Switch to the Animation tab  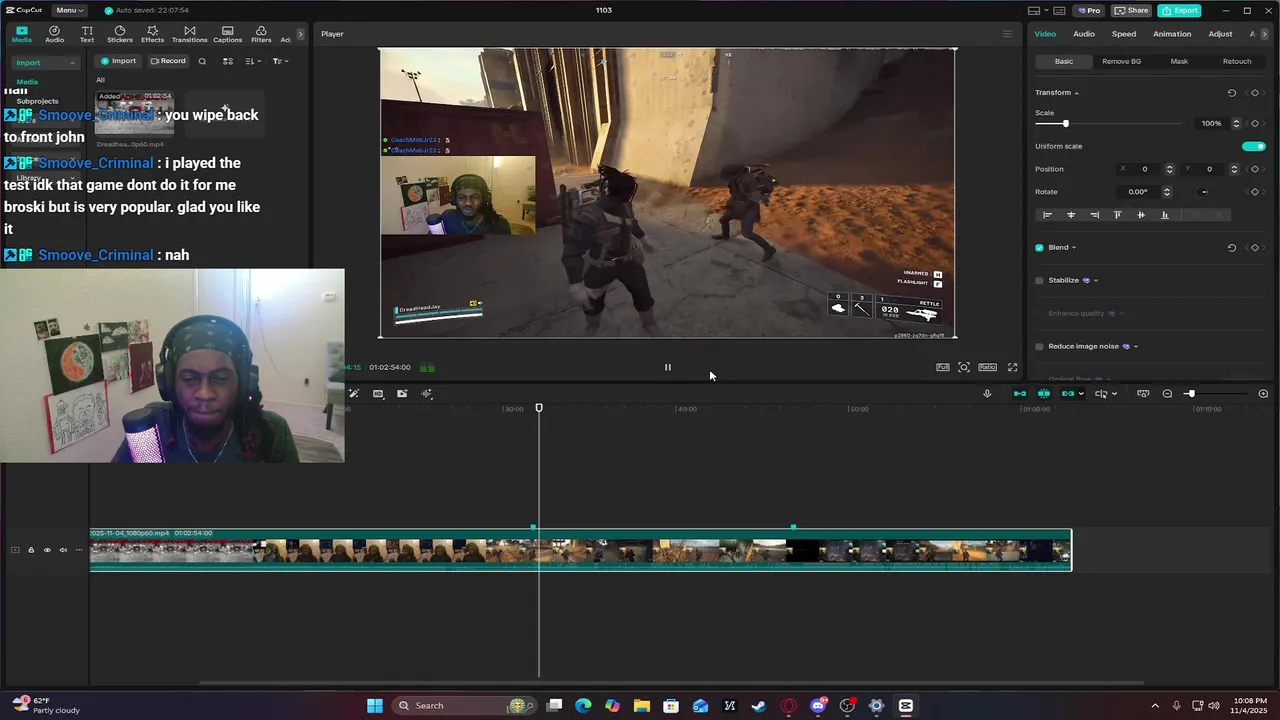tap(1172, 34)
